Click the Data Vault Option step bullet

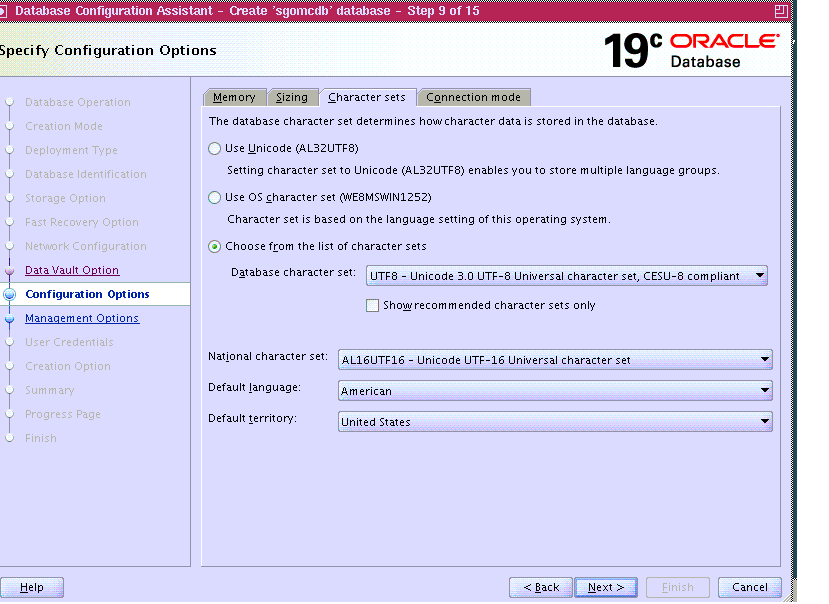[10, 271]
